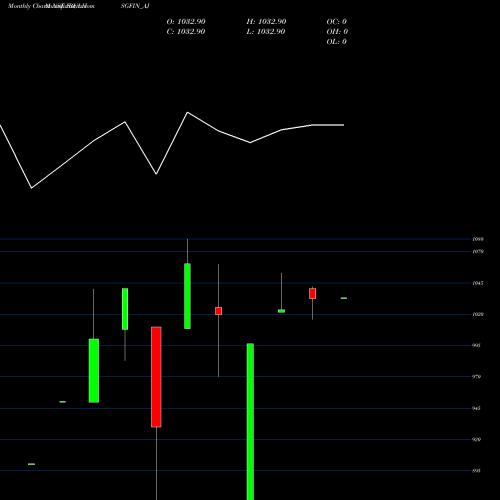
Task: Click the OL: 0 value
Action: [337, 41]
